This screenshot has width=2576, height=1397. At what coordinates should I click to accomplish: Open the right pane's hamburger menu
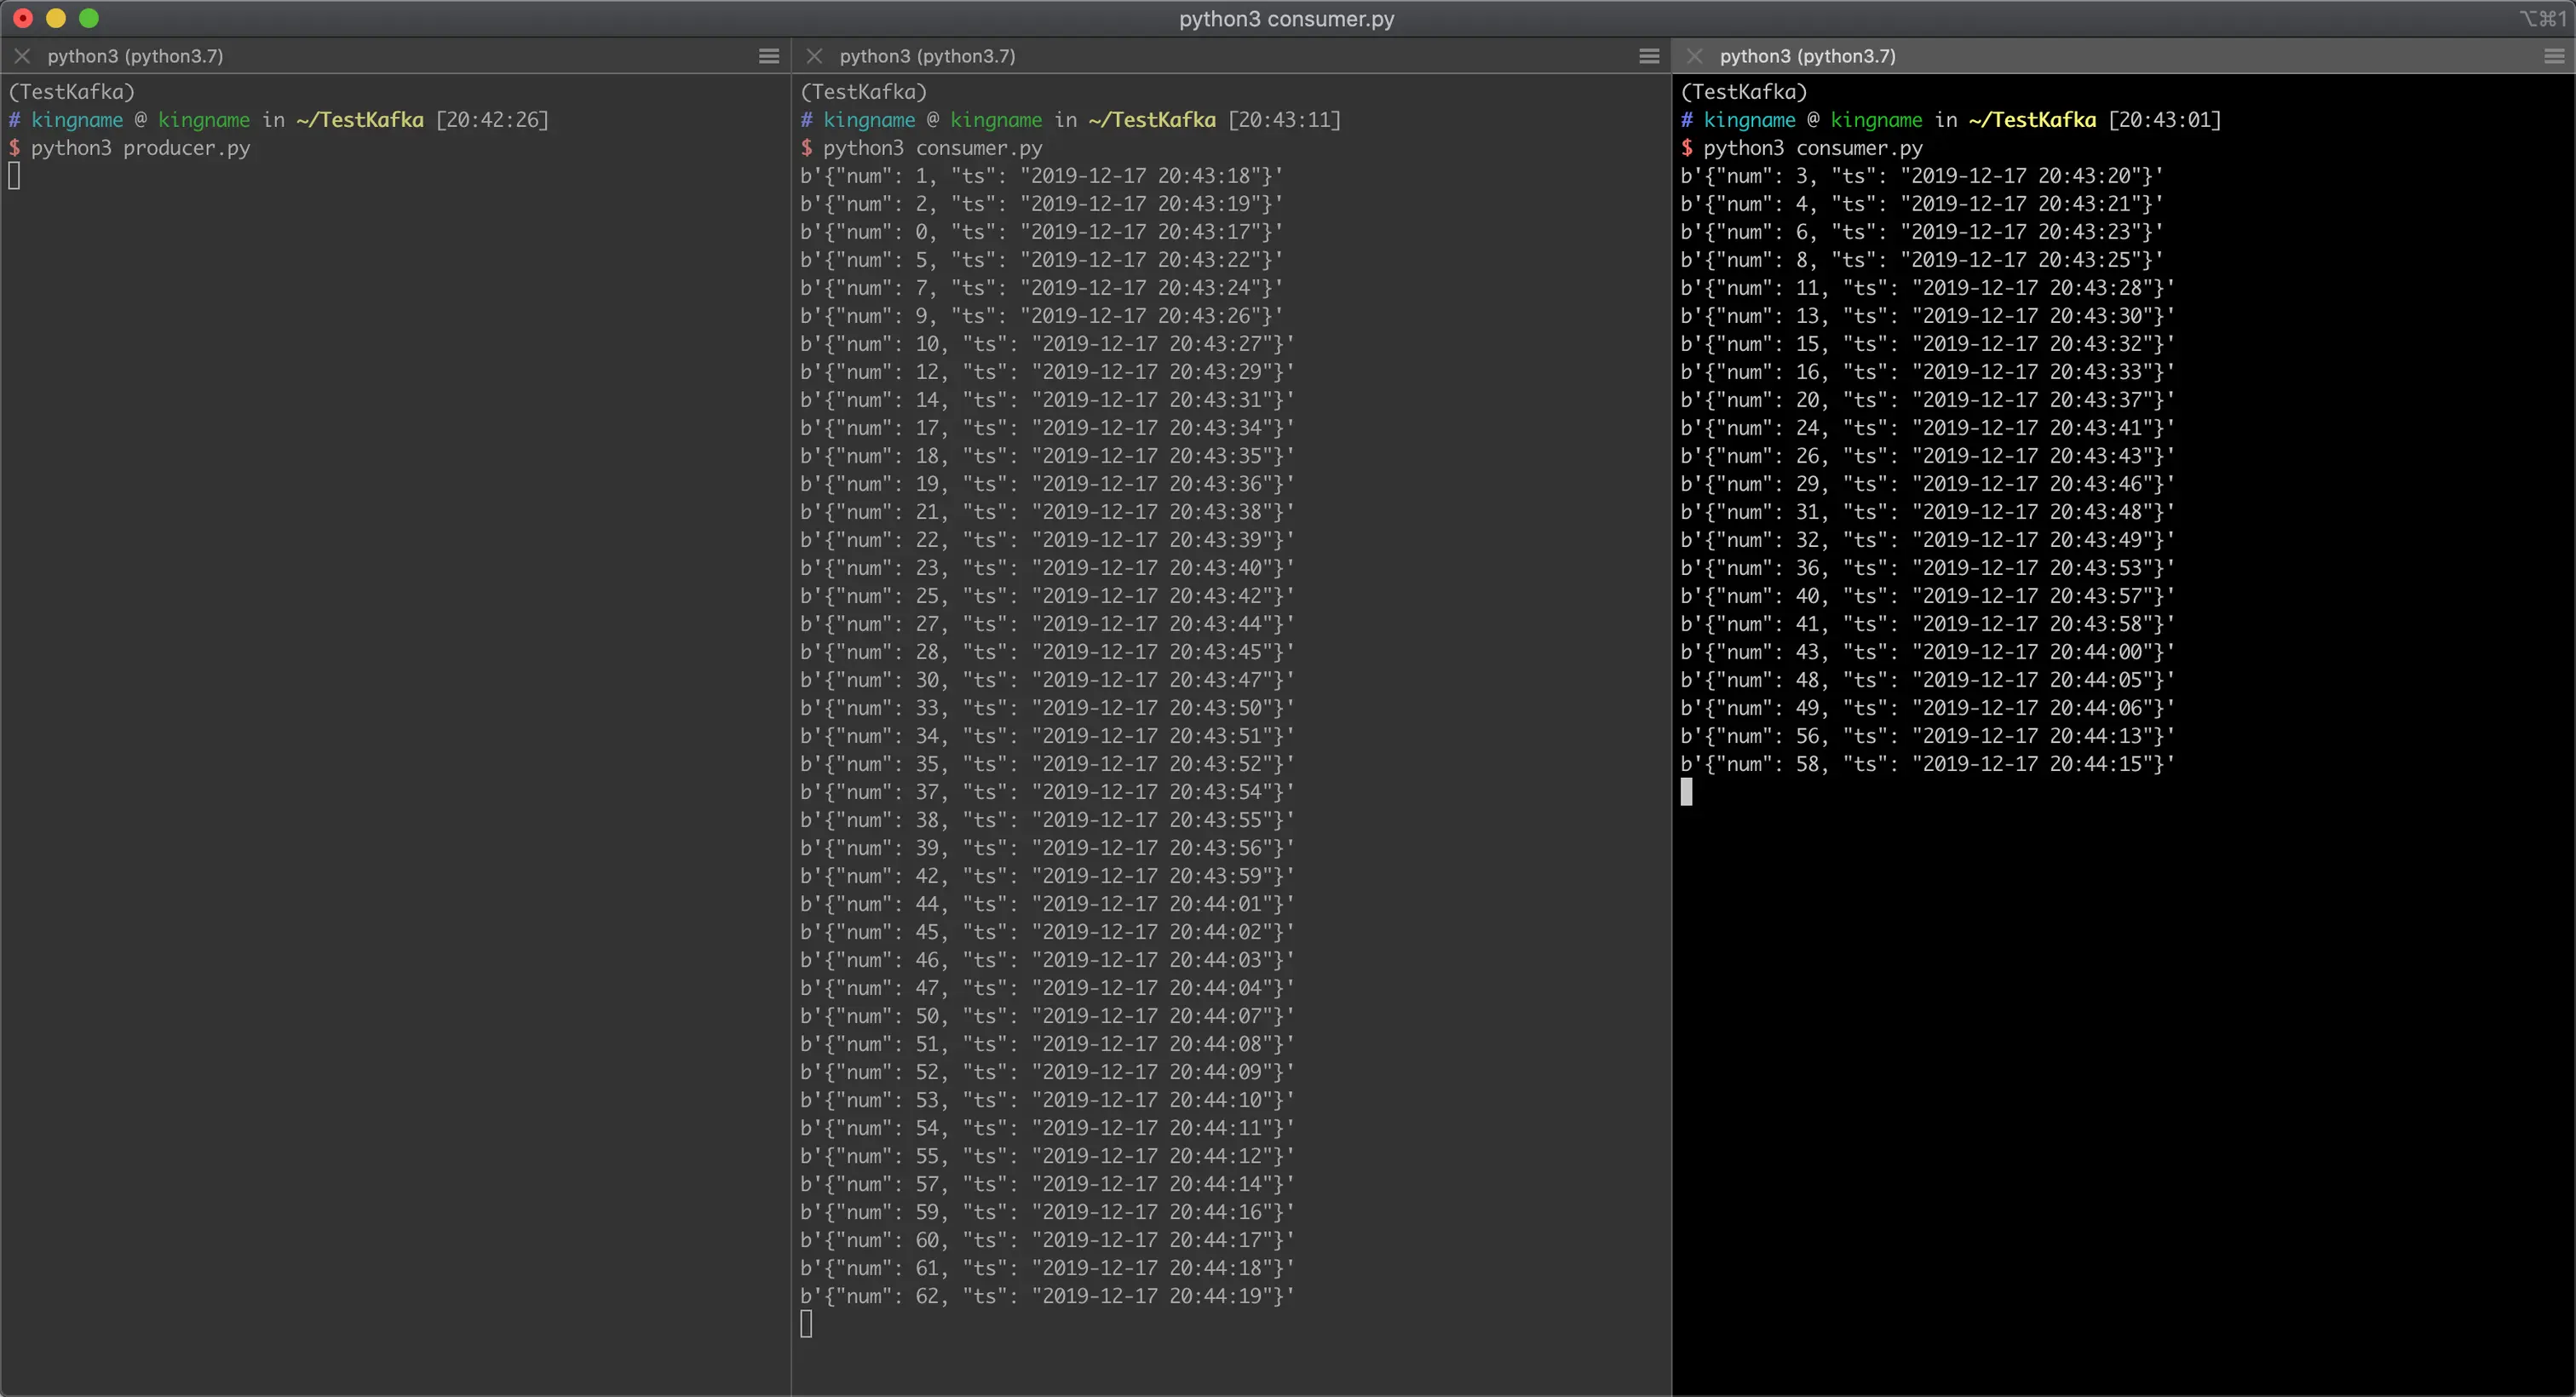(x=2553, y=56)
